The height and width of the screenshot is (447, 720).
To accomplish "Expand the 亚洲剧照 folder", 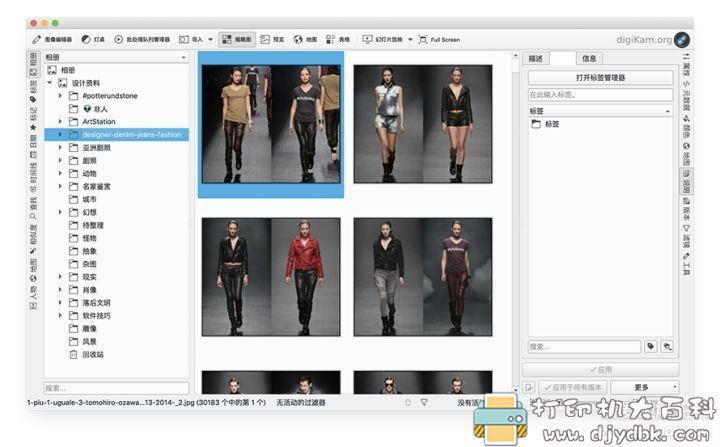I will (x=60, y=147).
